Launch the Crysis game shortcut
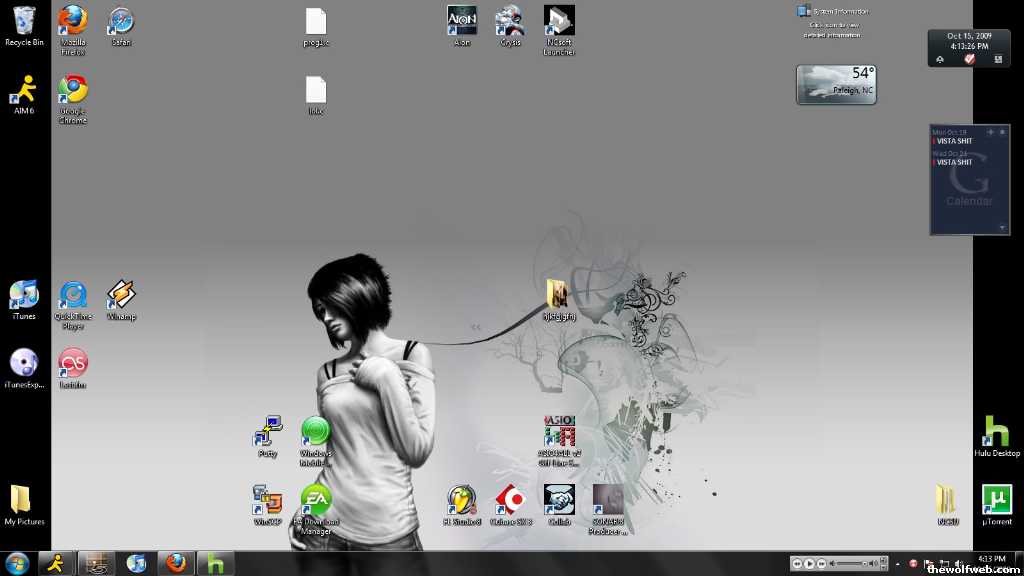The width and height of the screenshot is (1024, 576). 510,21
